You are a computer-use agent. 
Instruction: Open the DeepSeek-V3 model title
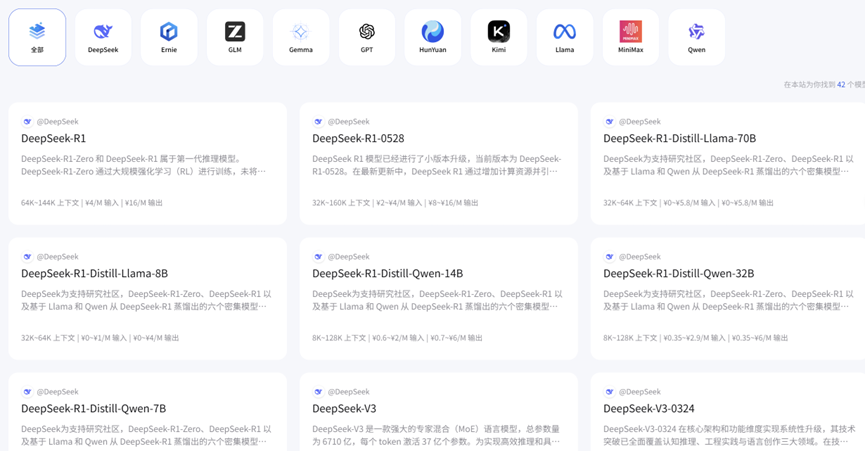344,409
